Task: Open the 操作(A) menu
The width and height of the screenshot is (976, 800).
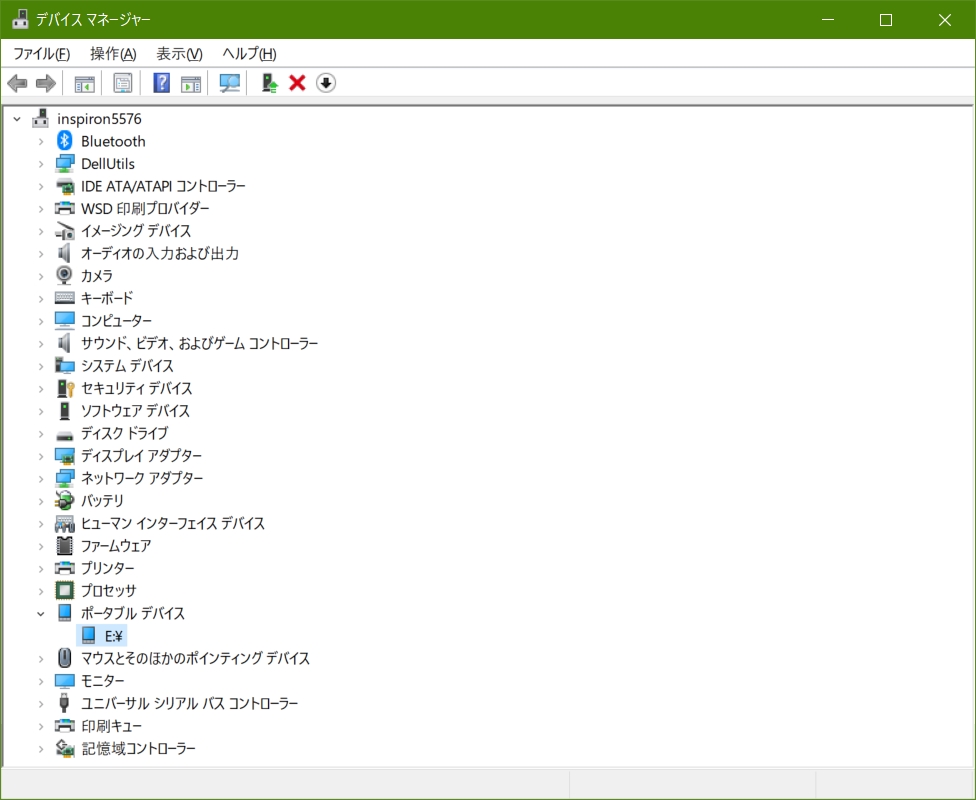Action: click(x=113, y=54)
